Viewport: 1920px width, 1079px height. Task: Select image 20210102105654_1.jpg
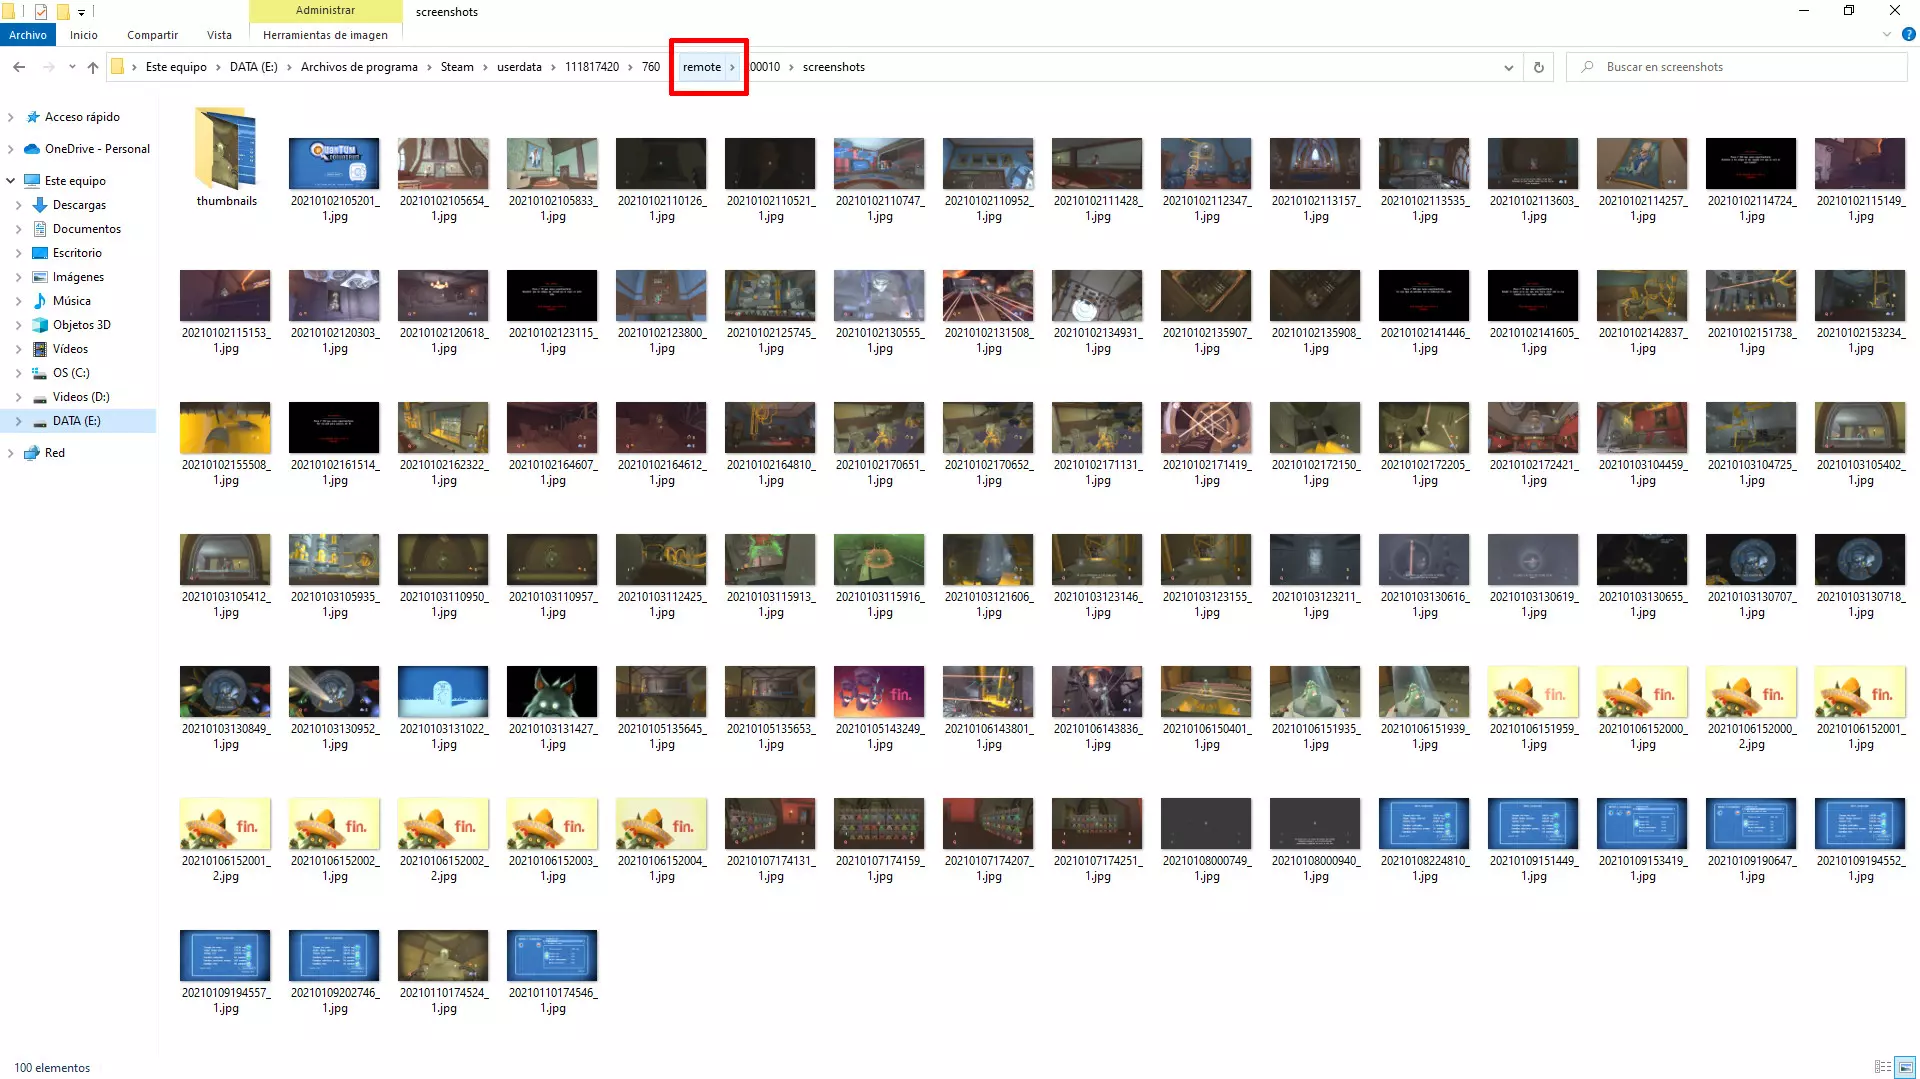(443, 164)
